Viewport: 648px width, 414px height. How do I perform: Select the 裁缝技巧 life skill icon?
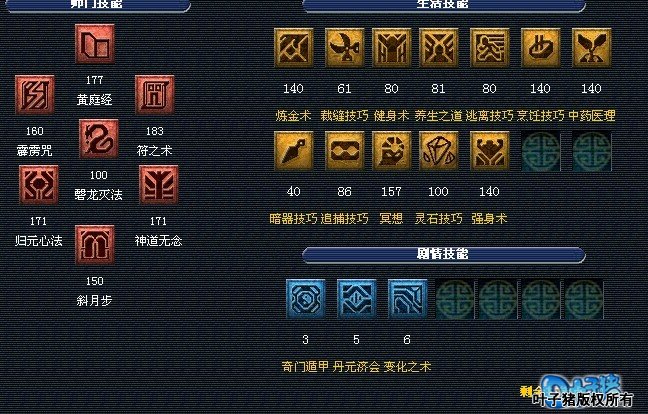click(344, 48)
